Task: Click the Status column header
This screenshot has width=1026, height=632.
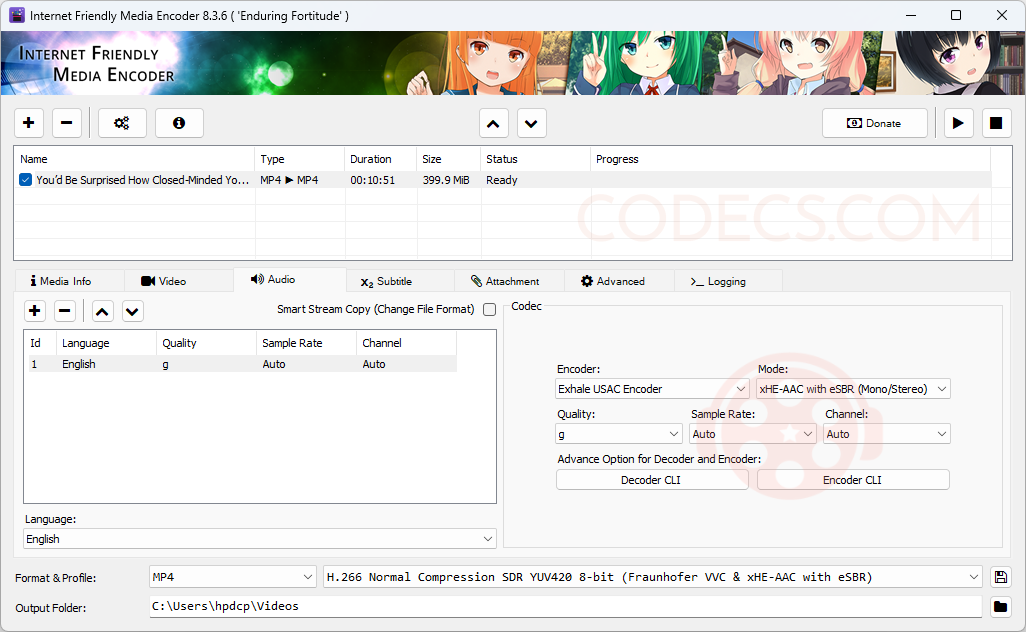Action: [x=536, y=159]
